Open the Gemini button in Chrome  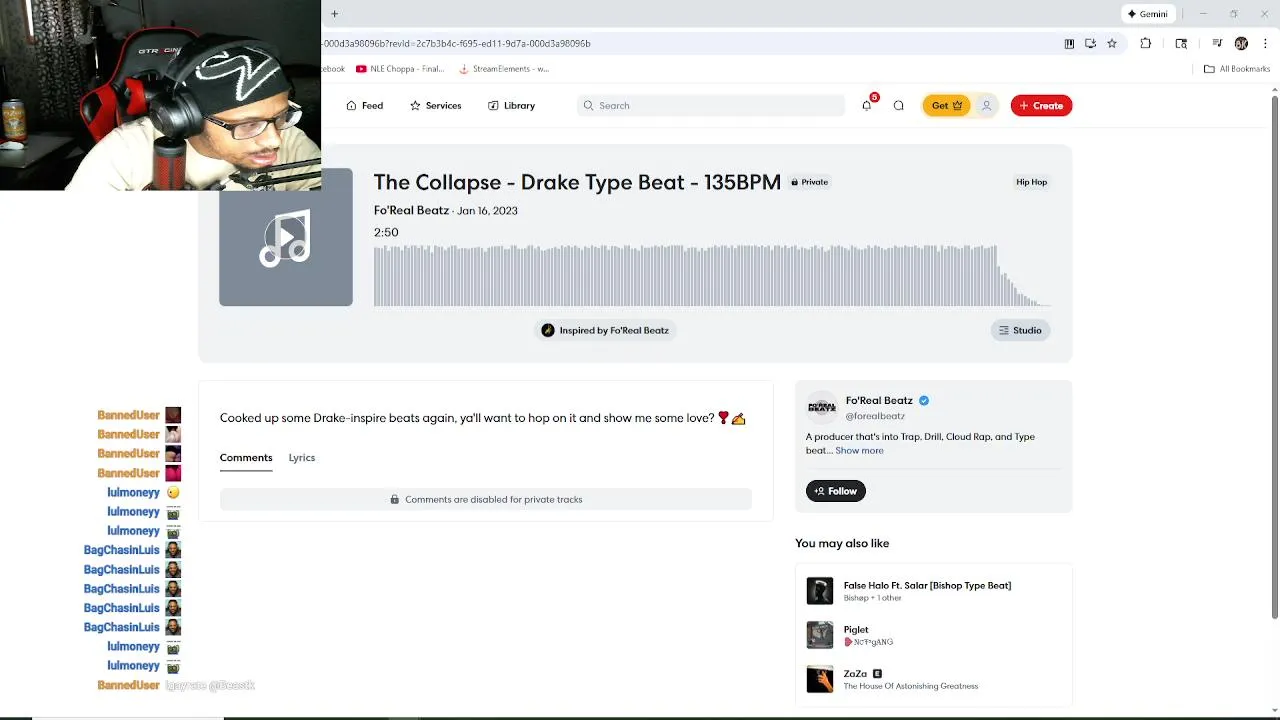coord(1147,14)
